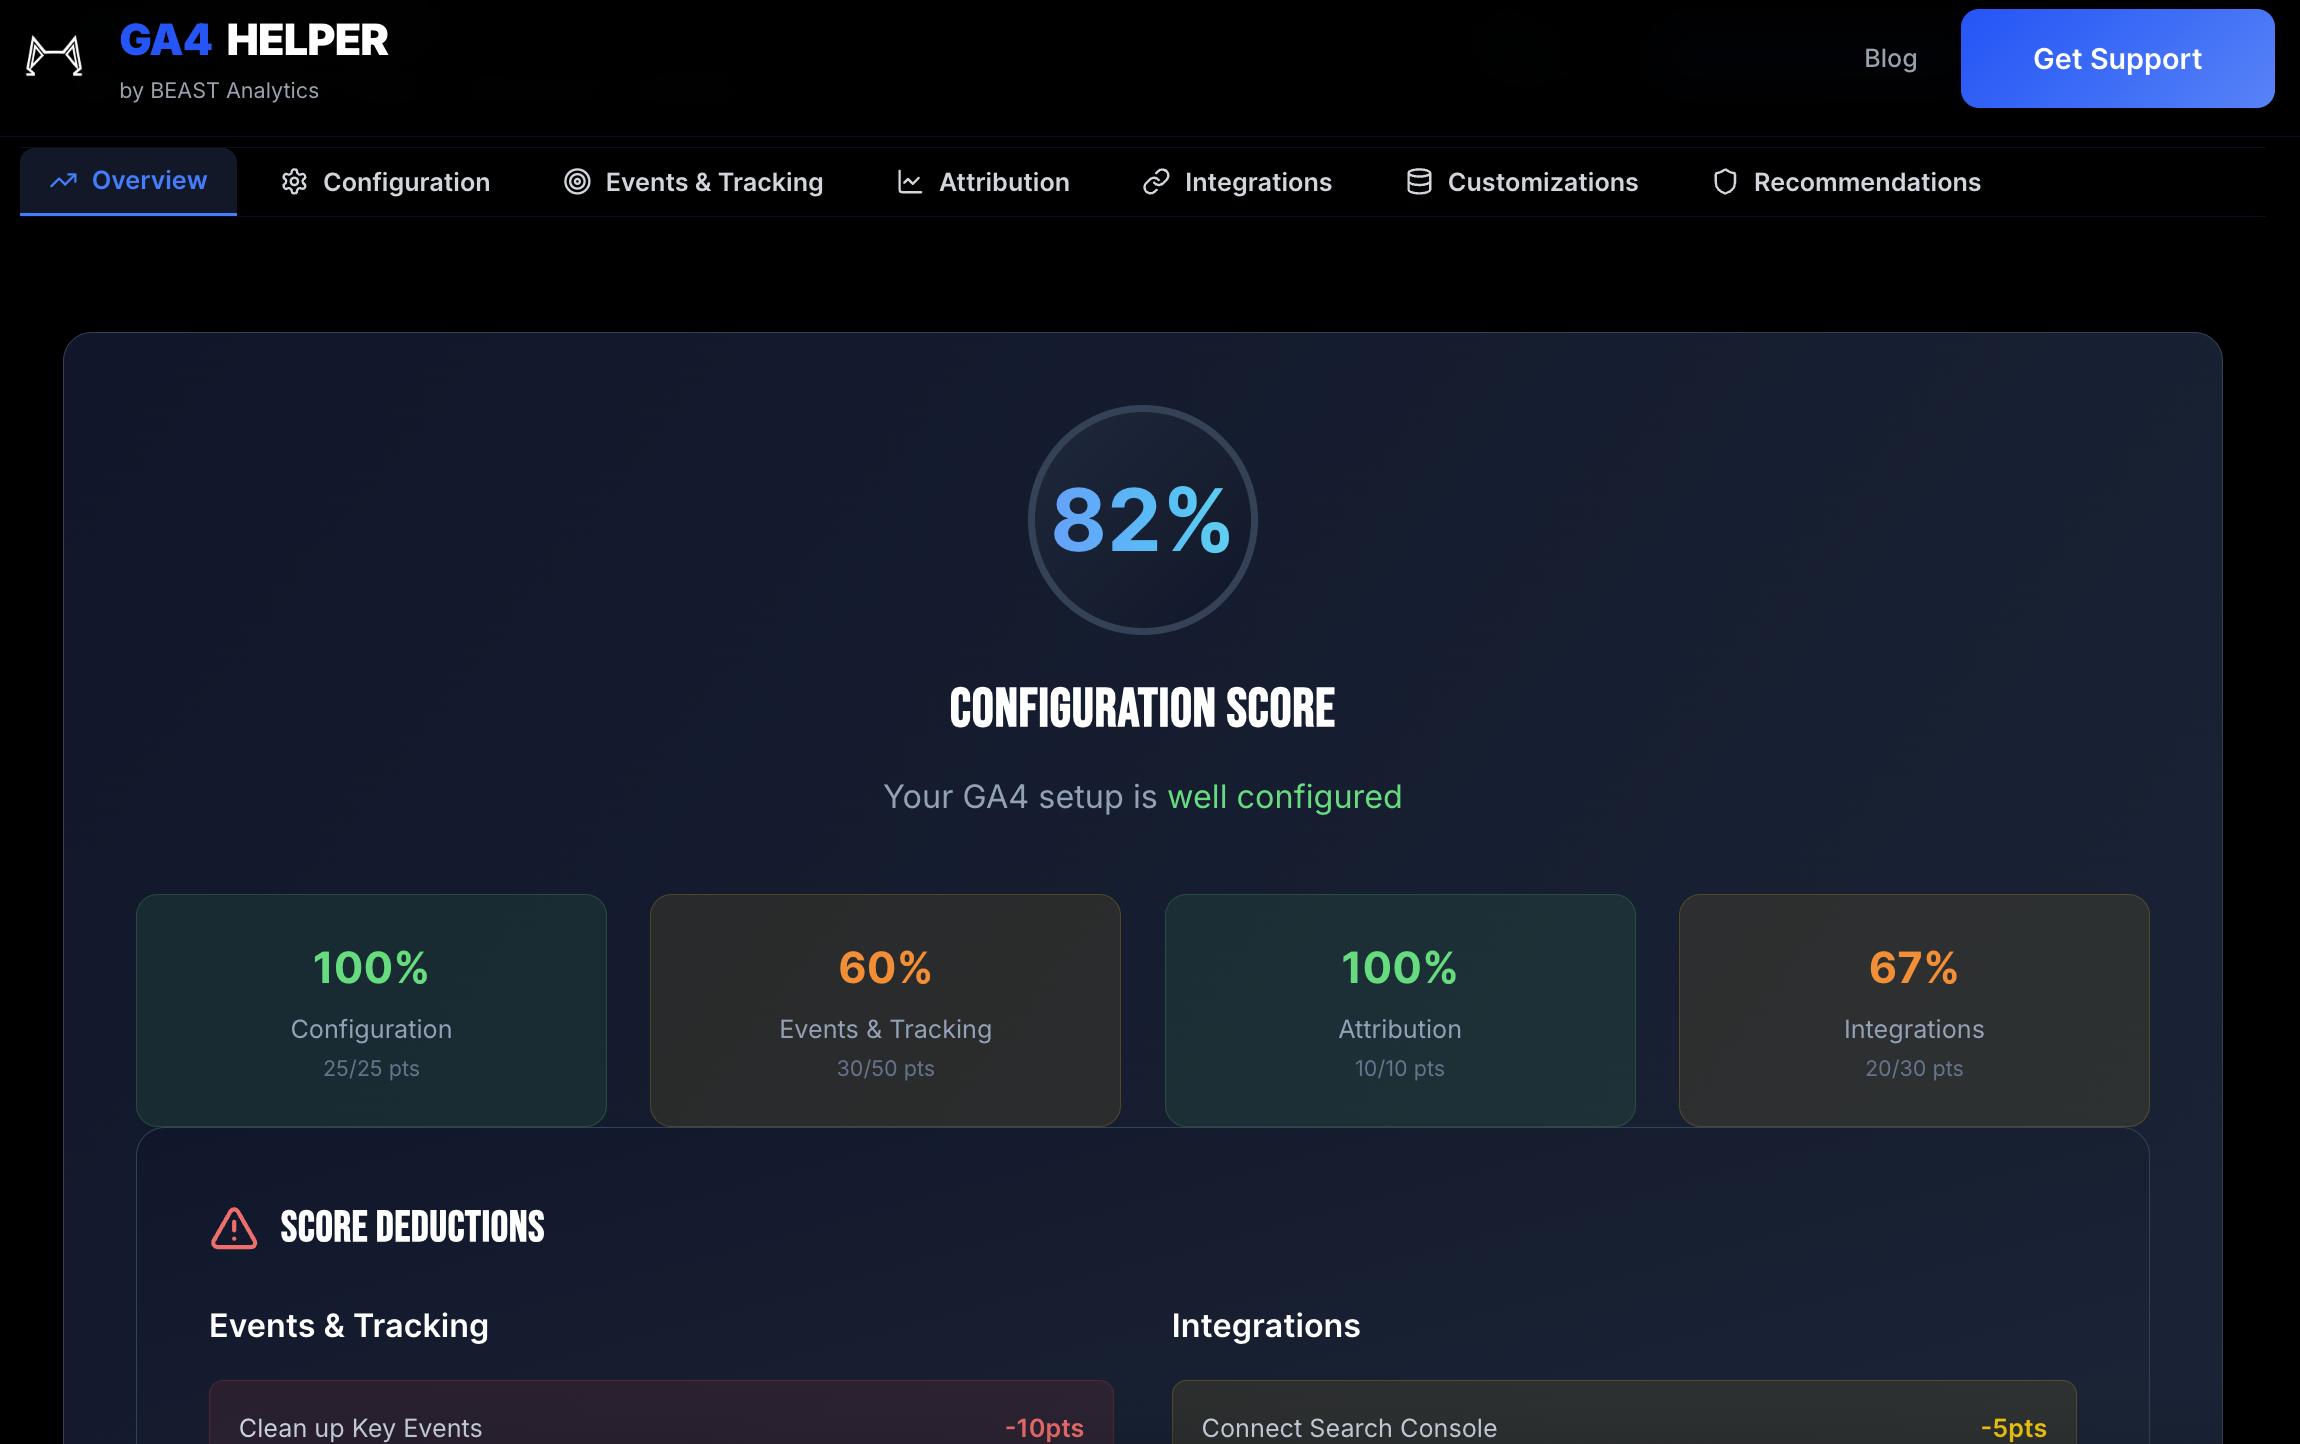The height and width of the screenshot is (1444, 2300).
Task: Click the Integrations deductions subheading
Action: pos(1266,1326)
